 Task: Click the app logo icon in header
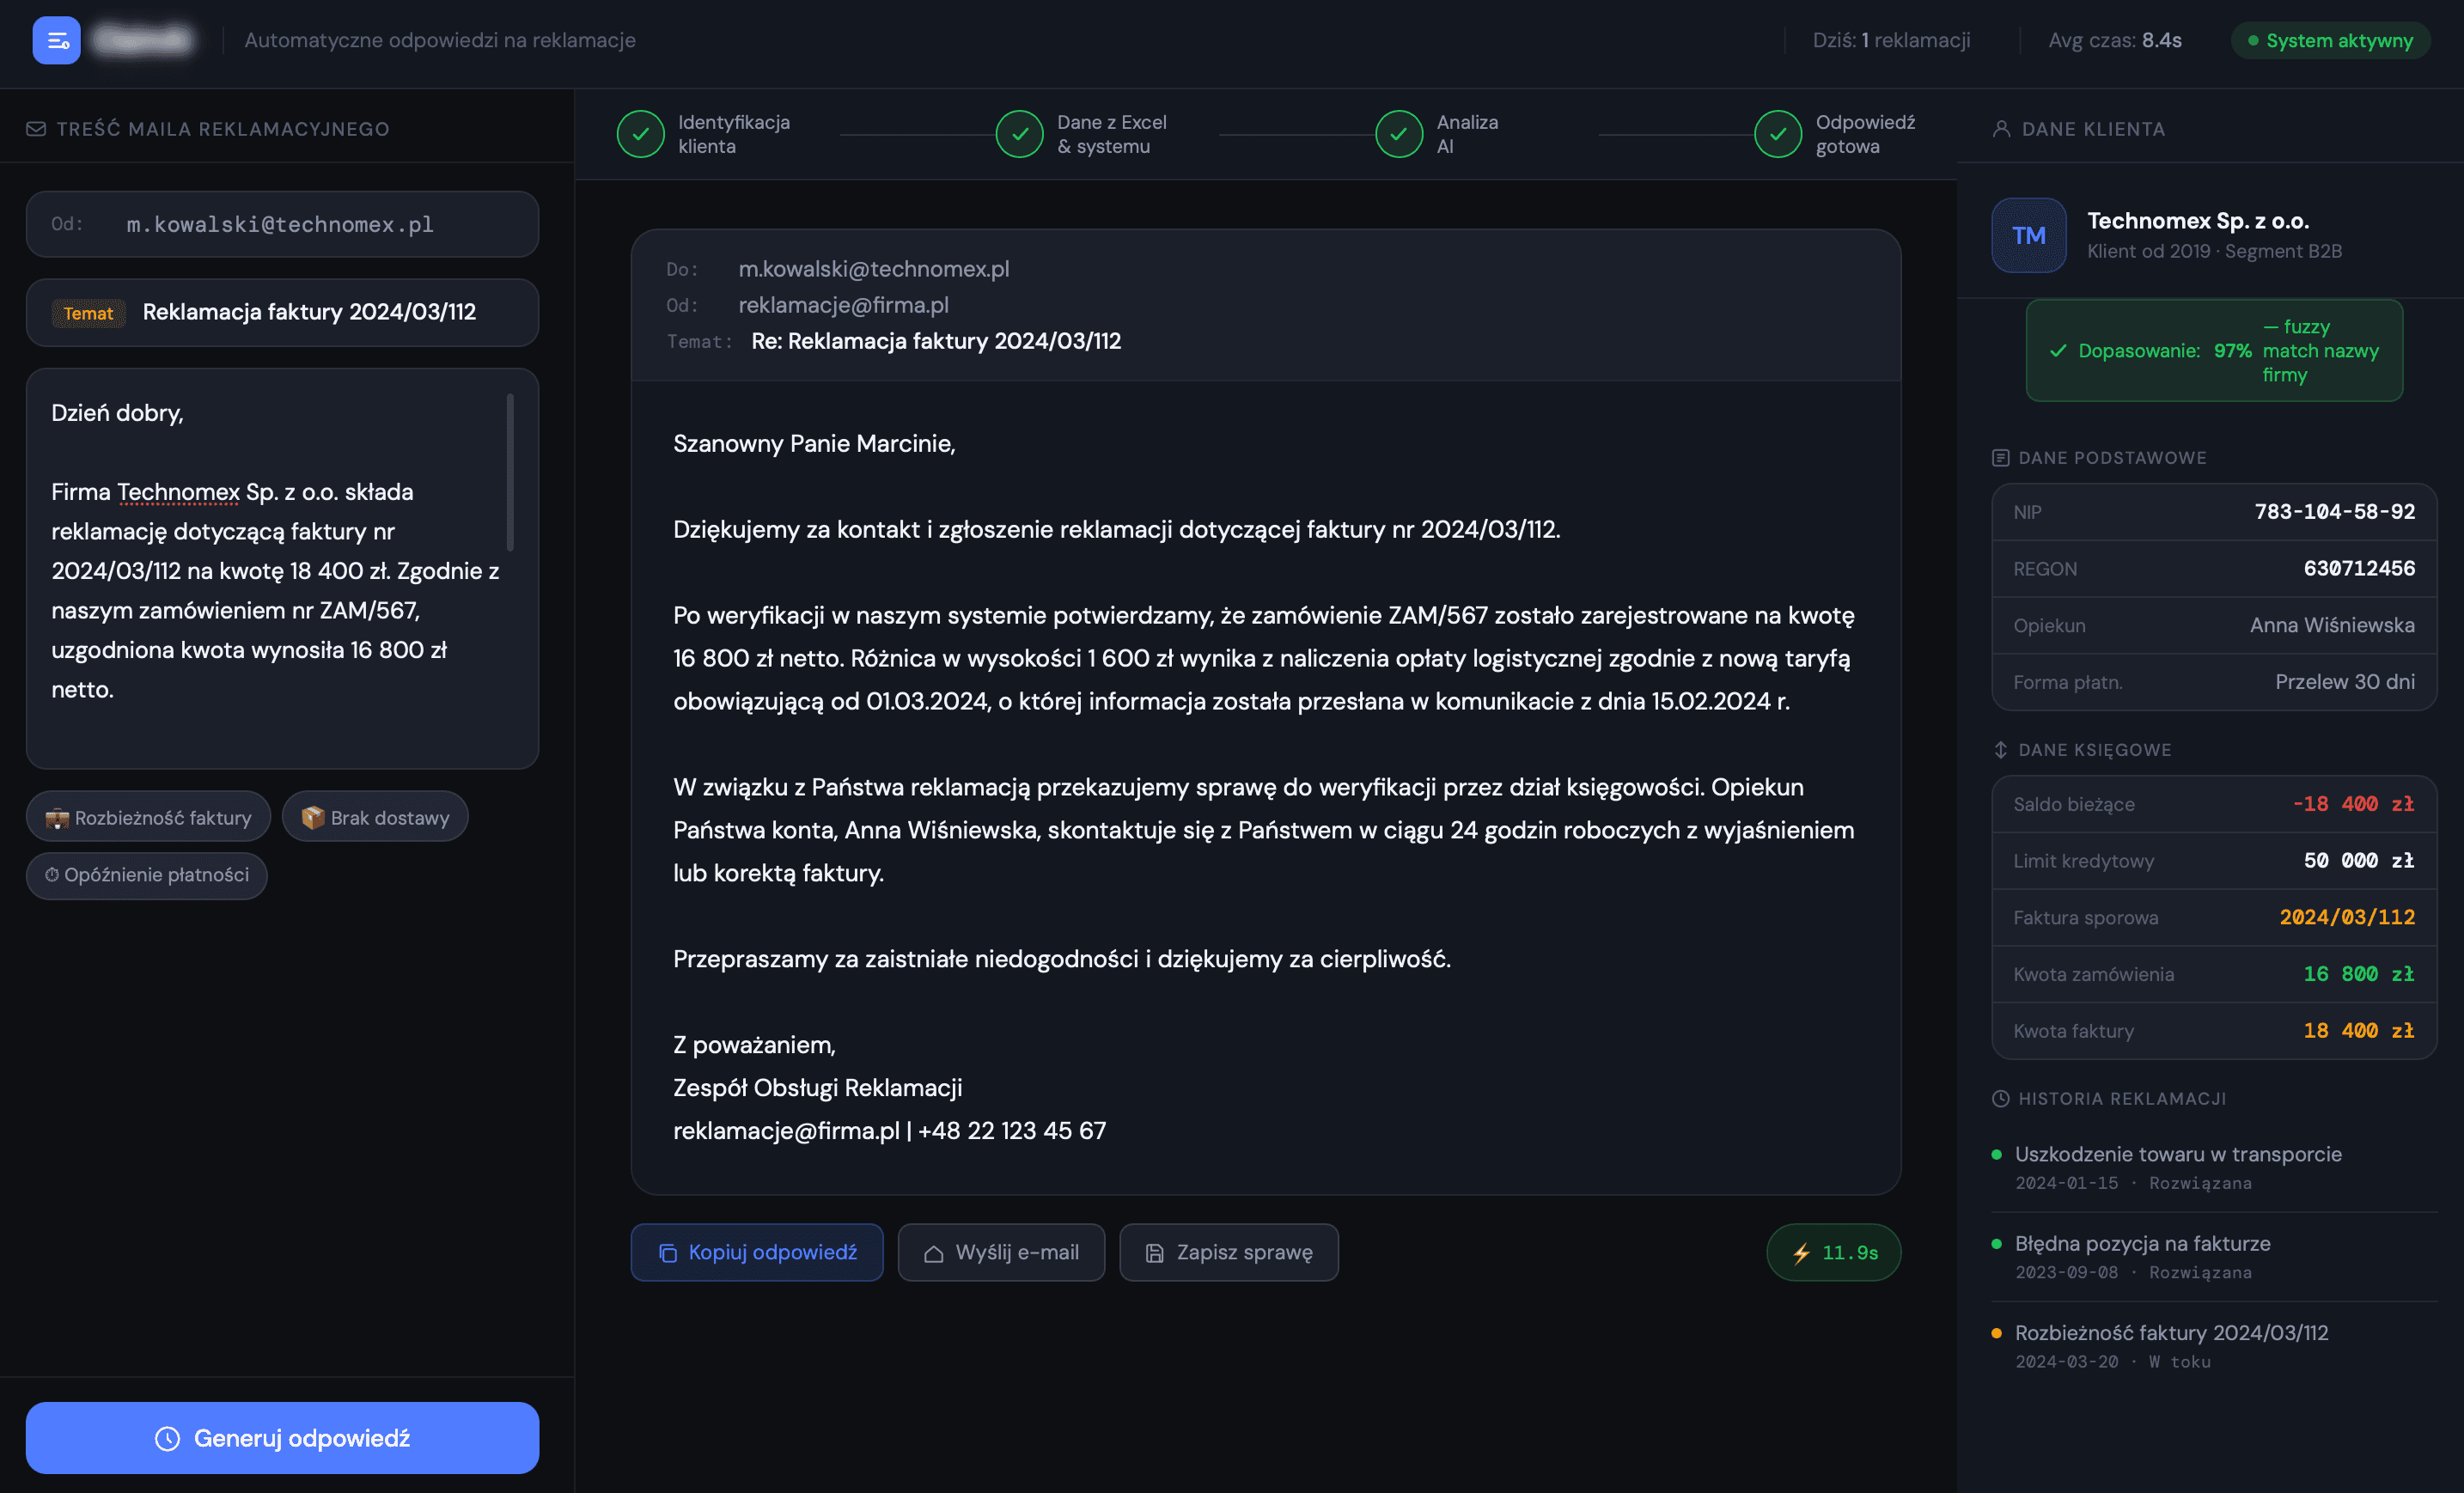(56, 40)
